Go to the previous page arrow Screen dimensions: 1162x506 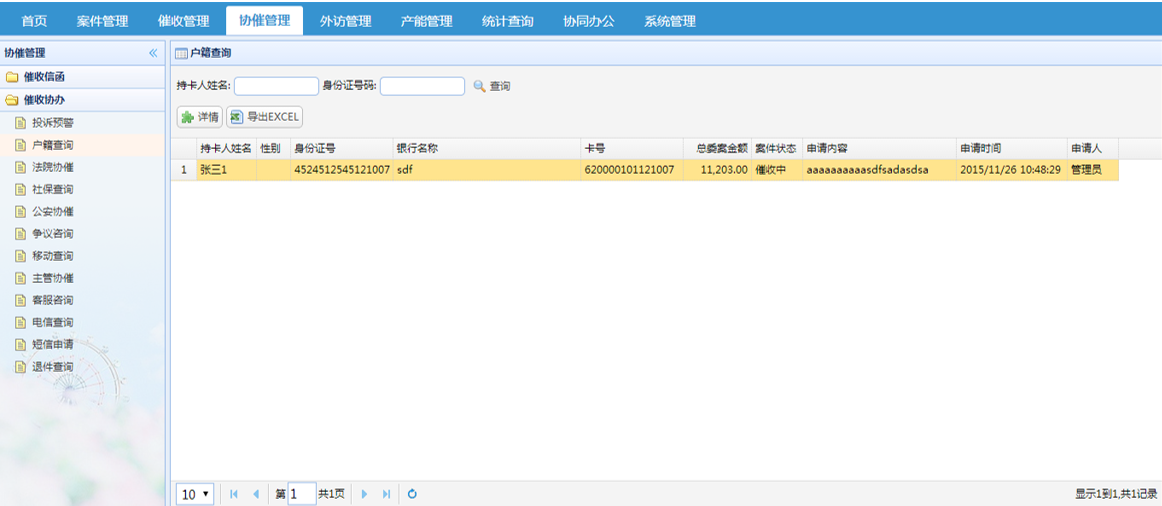pyautogui.click(x=256, y=494)
